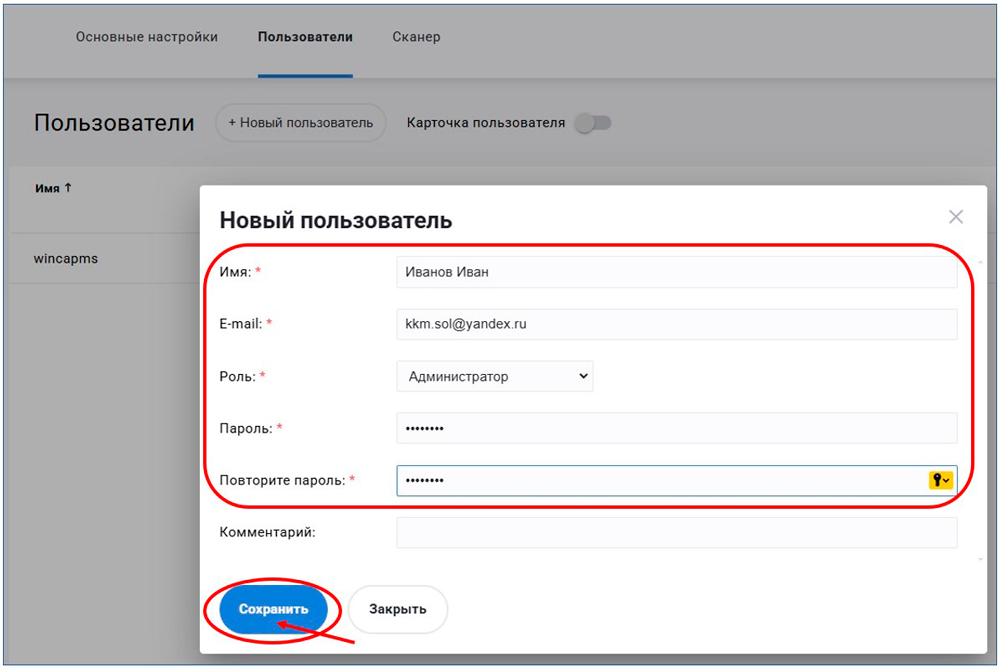Click into the Пароль input field
Image resolution: width=1000 pixels, height=670 pixels.
(675, 428)
